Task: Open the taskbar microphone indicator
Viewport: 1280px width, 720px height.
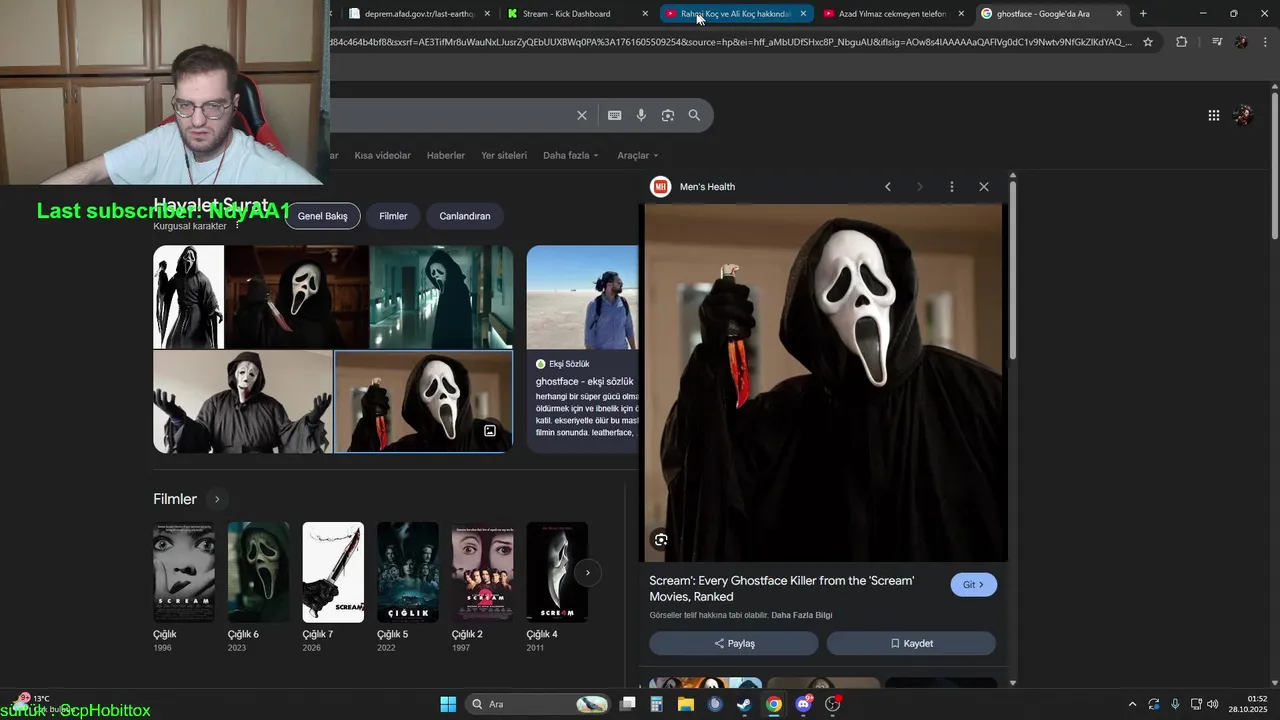Action: click(x=1175, y=704)
